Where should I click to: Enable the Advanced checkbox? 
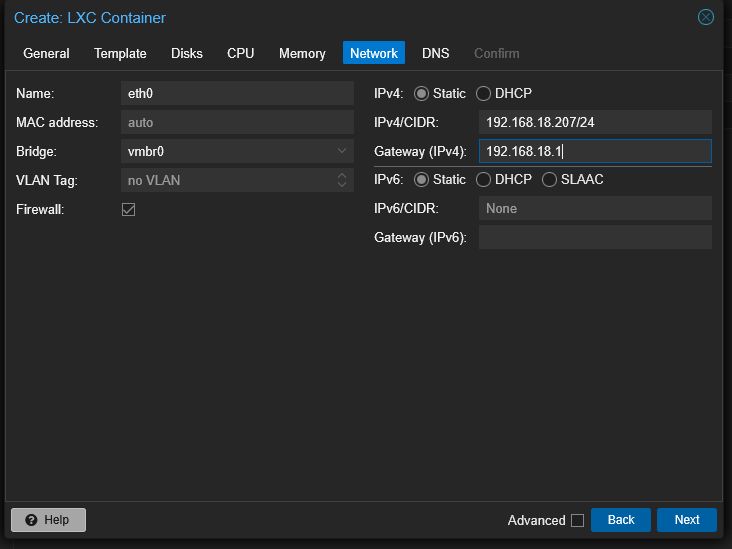click(x=577, y=520)
